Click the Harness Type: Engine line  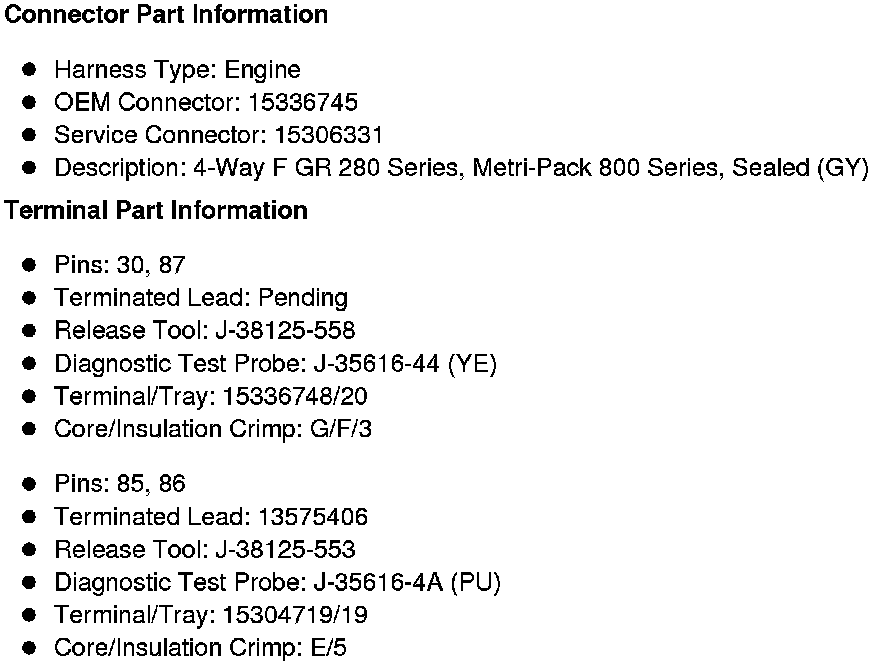pos(177,70)
